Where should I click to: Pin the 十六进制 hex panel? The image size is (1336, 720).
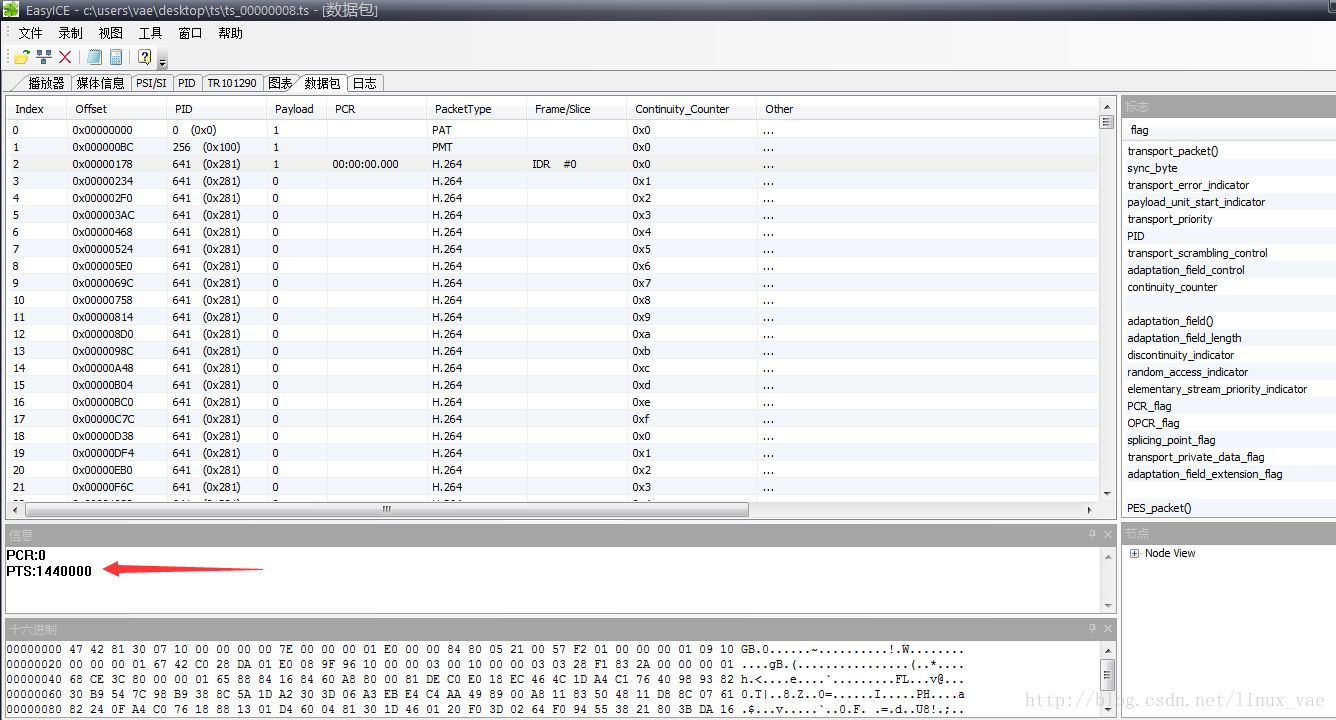point(1092,629)
